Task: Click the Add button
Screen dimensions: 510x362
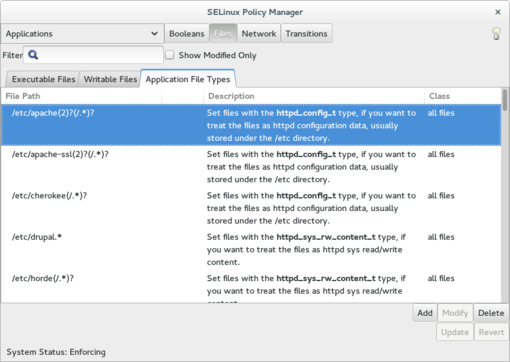Action: point(425,313)
